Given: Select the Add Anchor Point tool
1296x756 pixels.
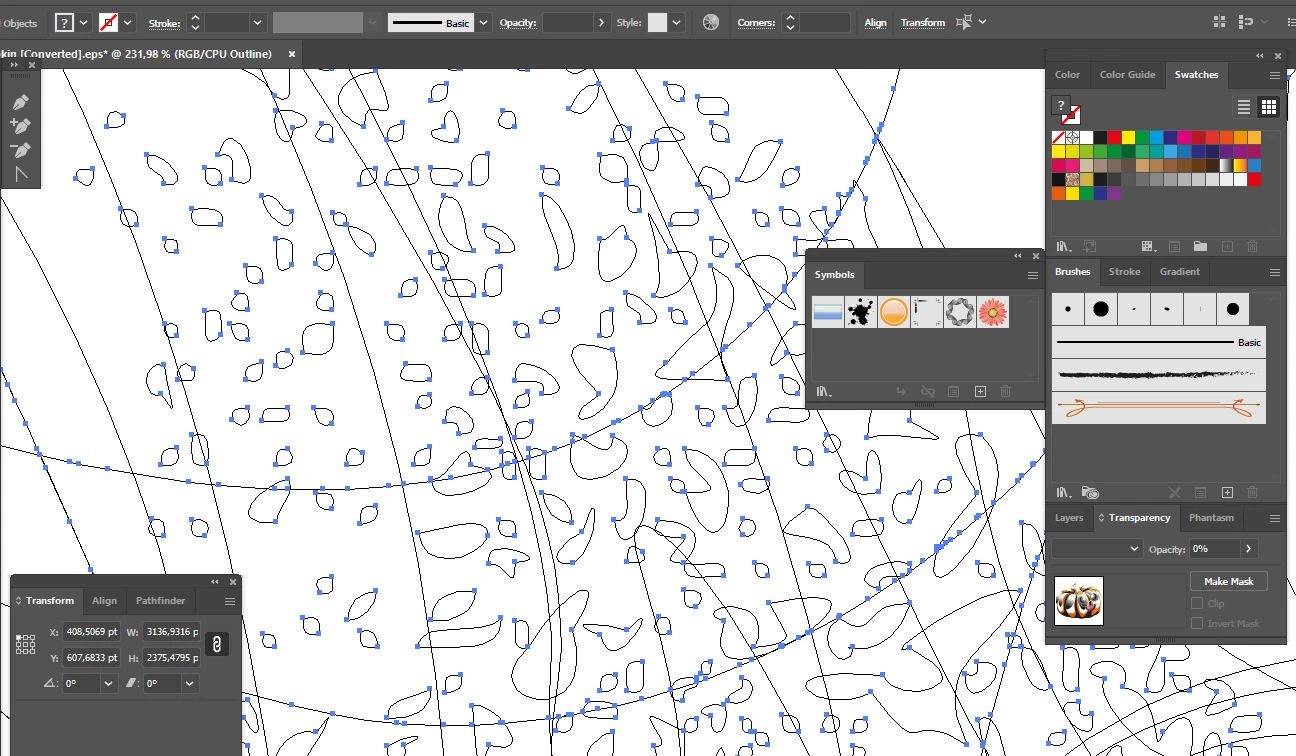Looking at the screenshot, I should [21, 126].
